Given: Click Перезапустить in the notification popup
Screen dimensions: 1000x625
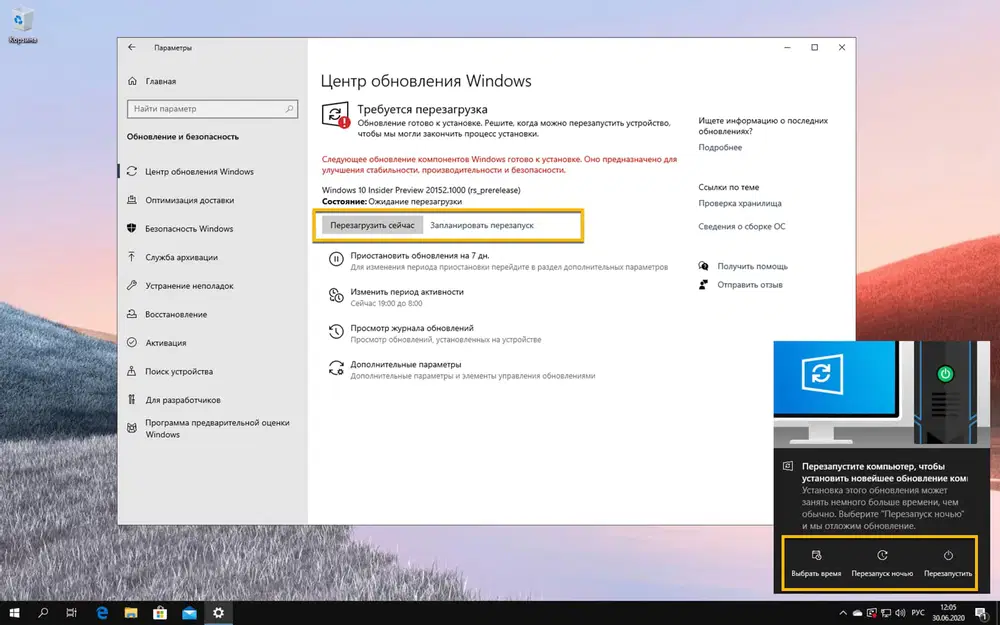Looking at the screenshot, I should tap(950, 563).
